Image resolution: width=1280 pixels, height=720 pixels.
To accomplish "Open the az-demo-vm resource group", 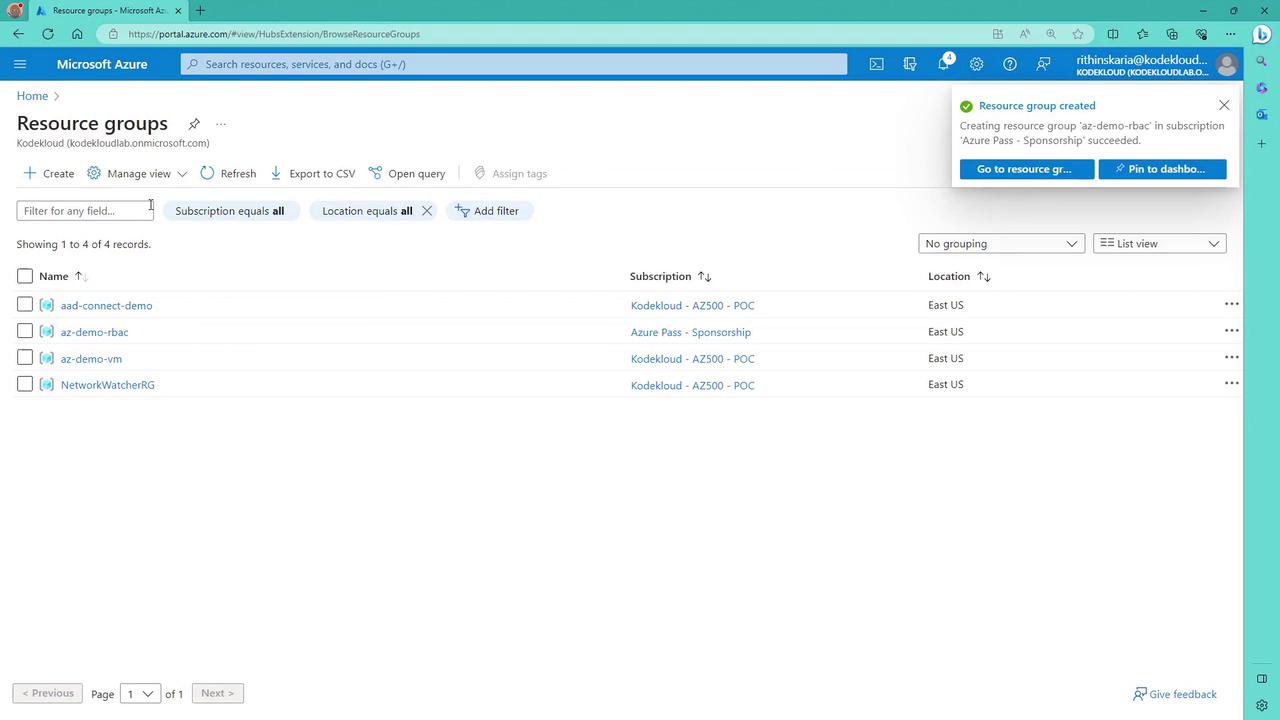I will [91, 358].
